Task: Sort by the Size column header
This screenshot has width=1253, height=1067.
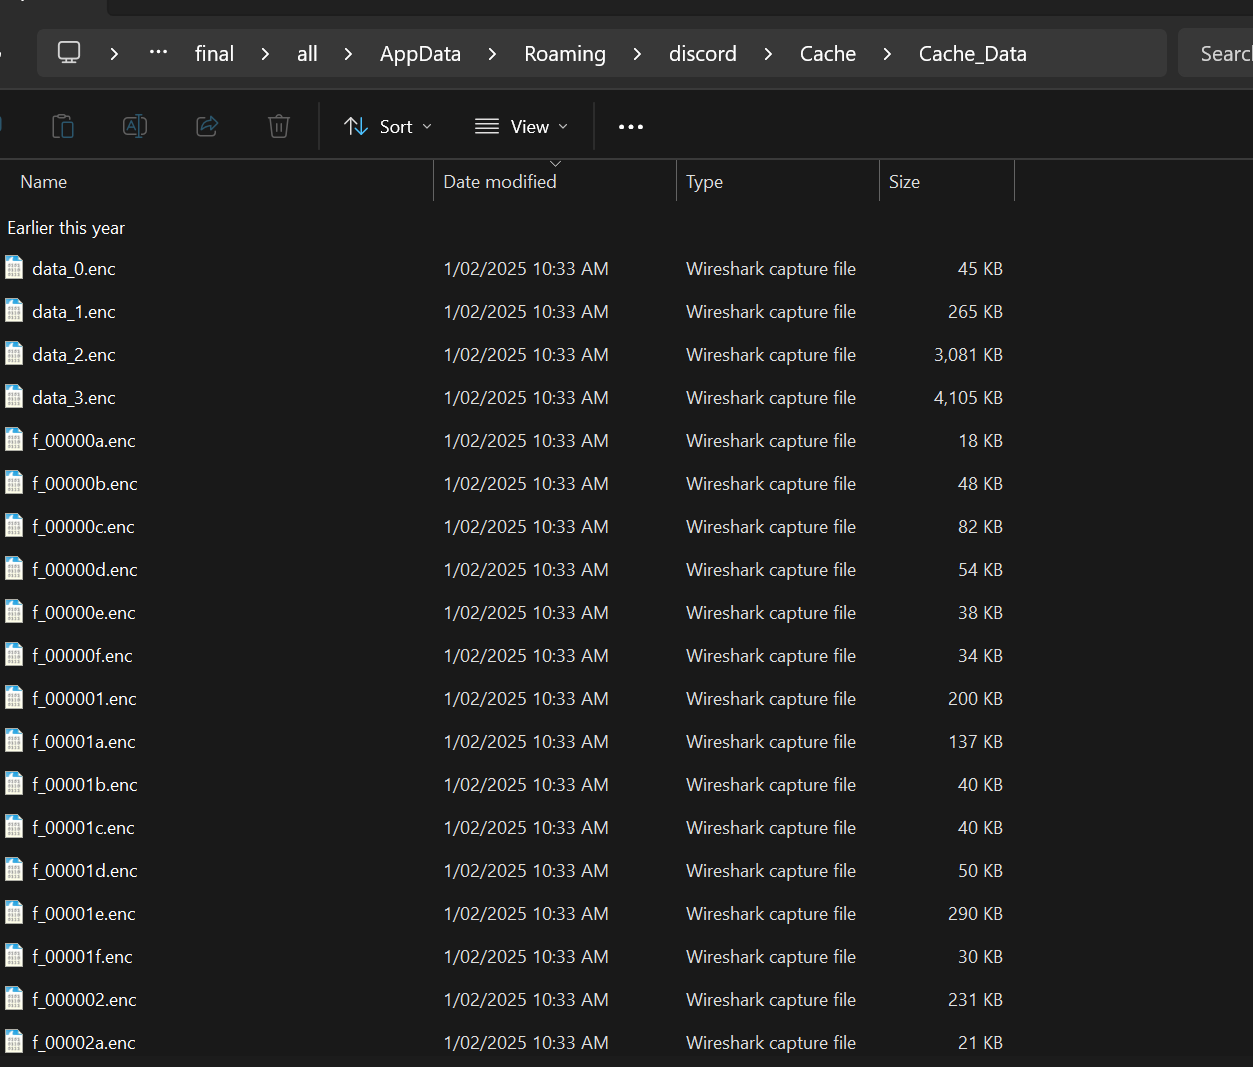Action: pos(947,182)
